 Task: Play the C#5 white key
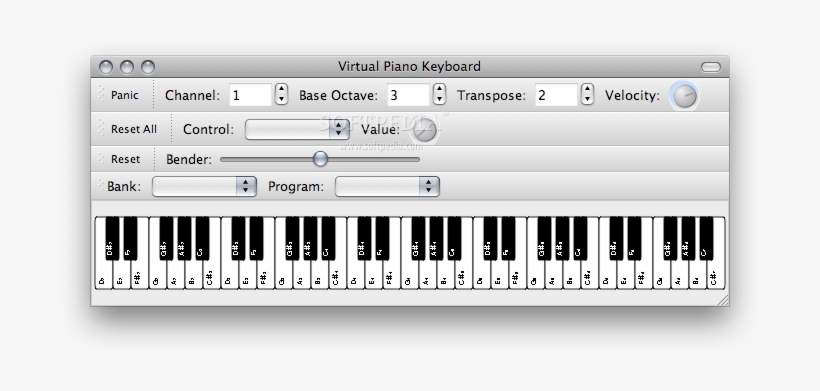[x=464, y=275]
